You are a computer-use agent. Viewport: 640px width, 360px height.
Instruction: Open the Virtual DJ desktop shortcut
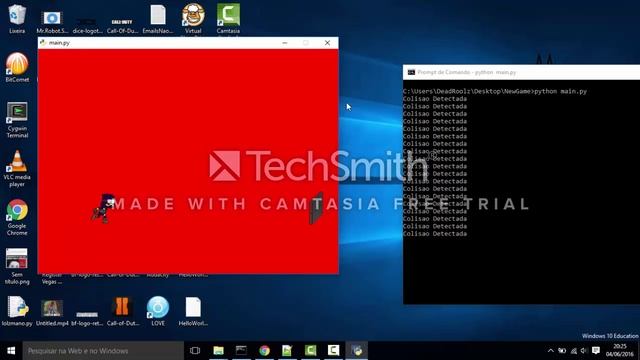coord(193,18)
